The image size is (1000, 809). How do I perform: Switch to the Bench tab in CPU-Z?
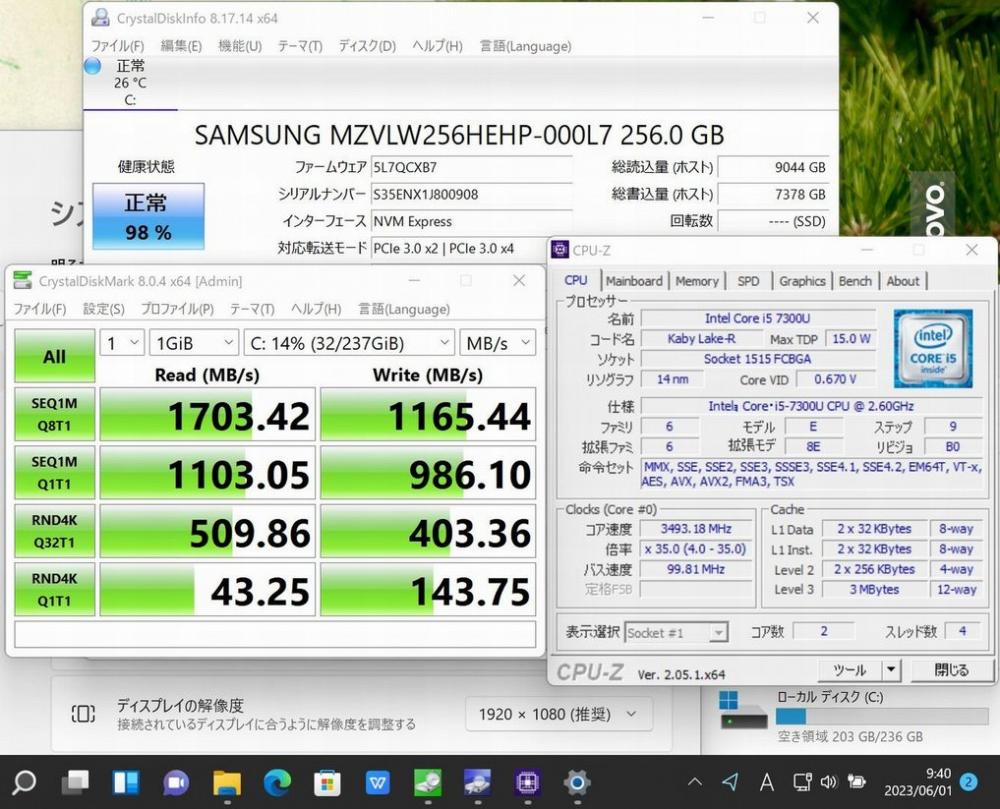(855, 281)
